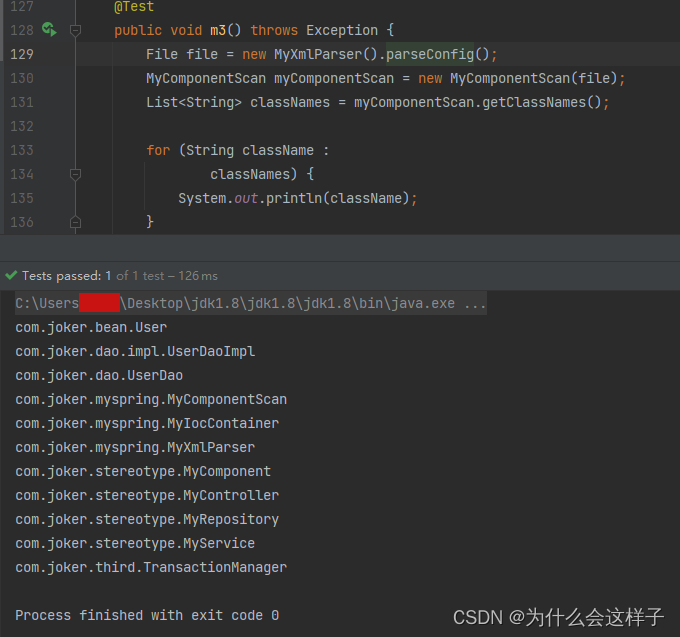Click output com.joker.myspring.MyComponentScan
Screen dimensions: 680x637
151,399
